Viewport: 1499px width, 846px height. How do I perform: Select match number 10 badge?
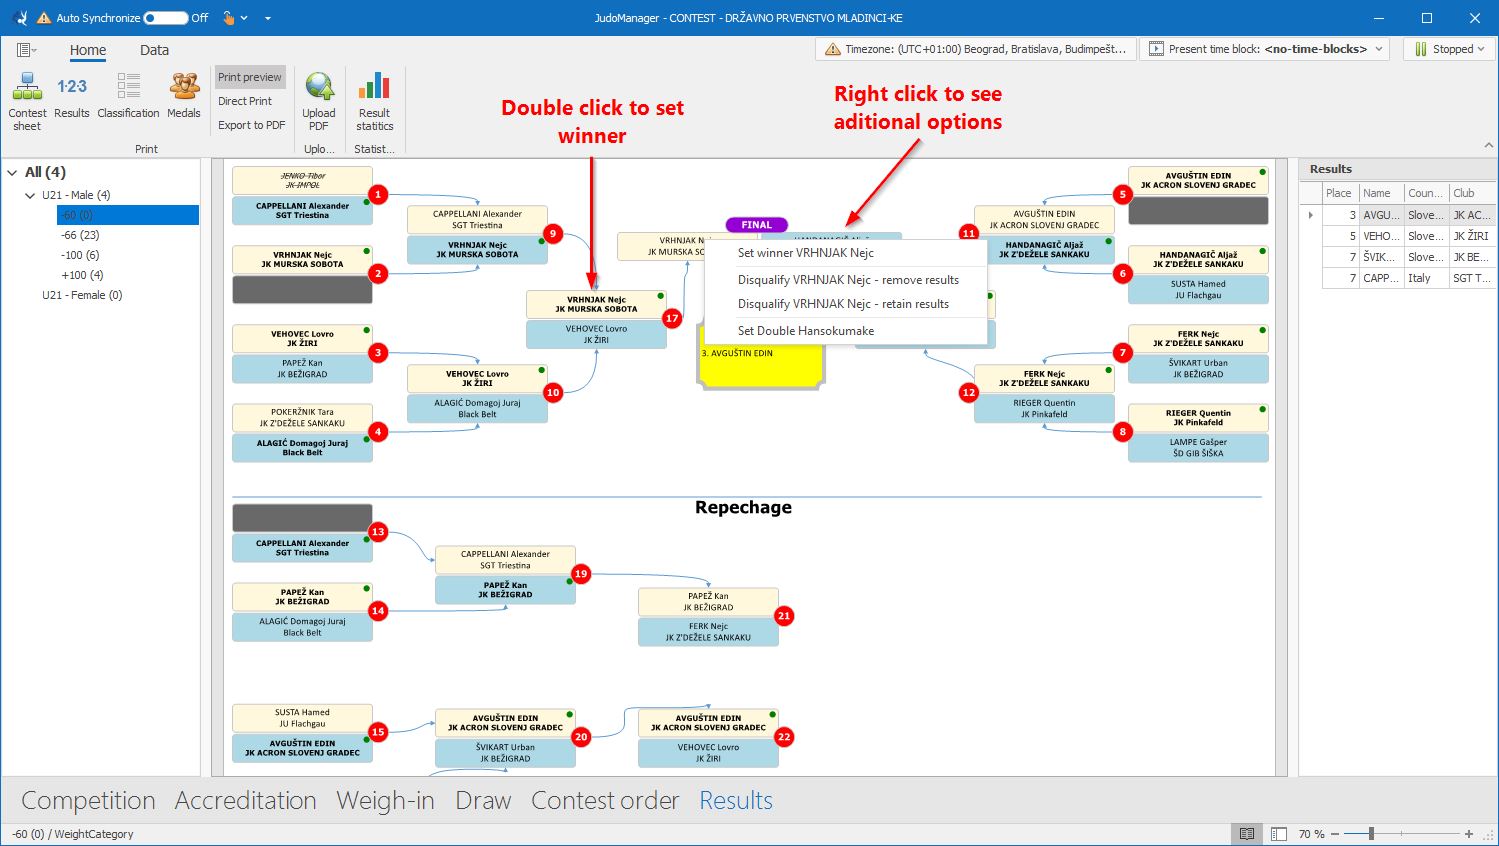553,393
